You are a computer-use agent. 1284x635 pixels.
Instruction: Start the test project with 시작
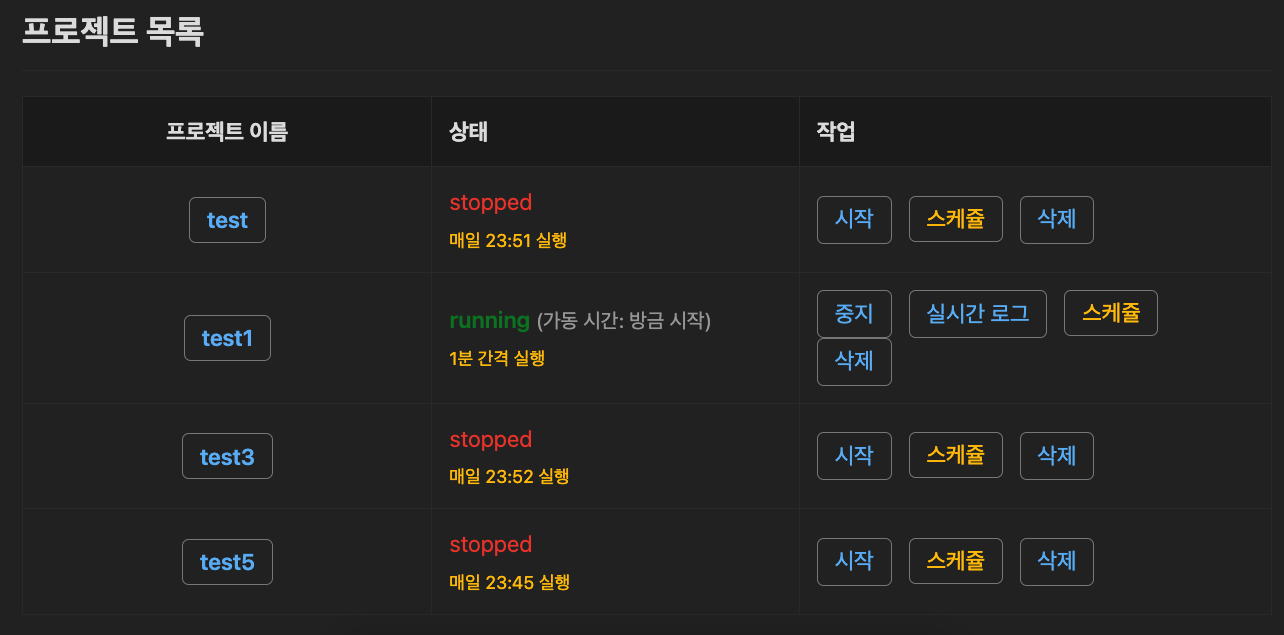click(854, 219)
